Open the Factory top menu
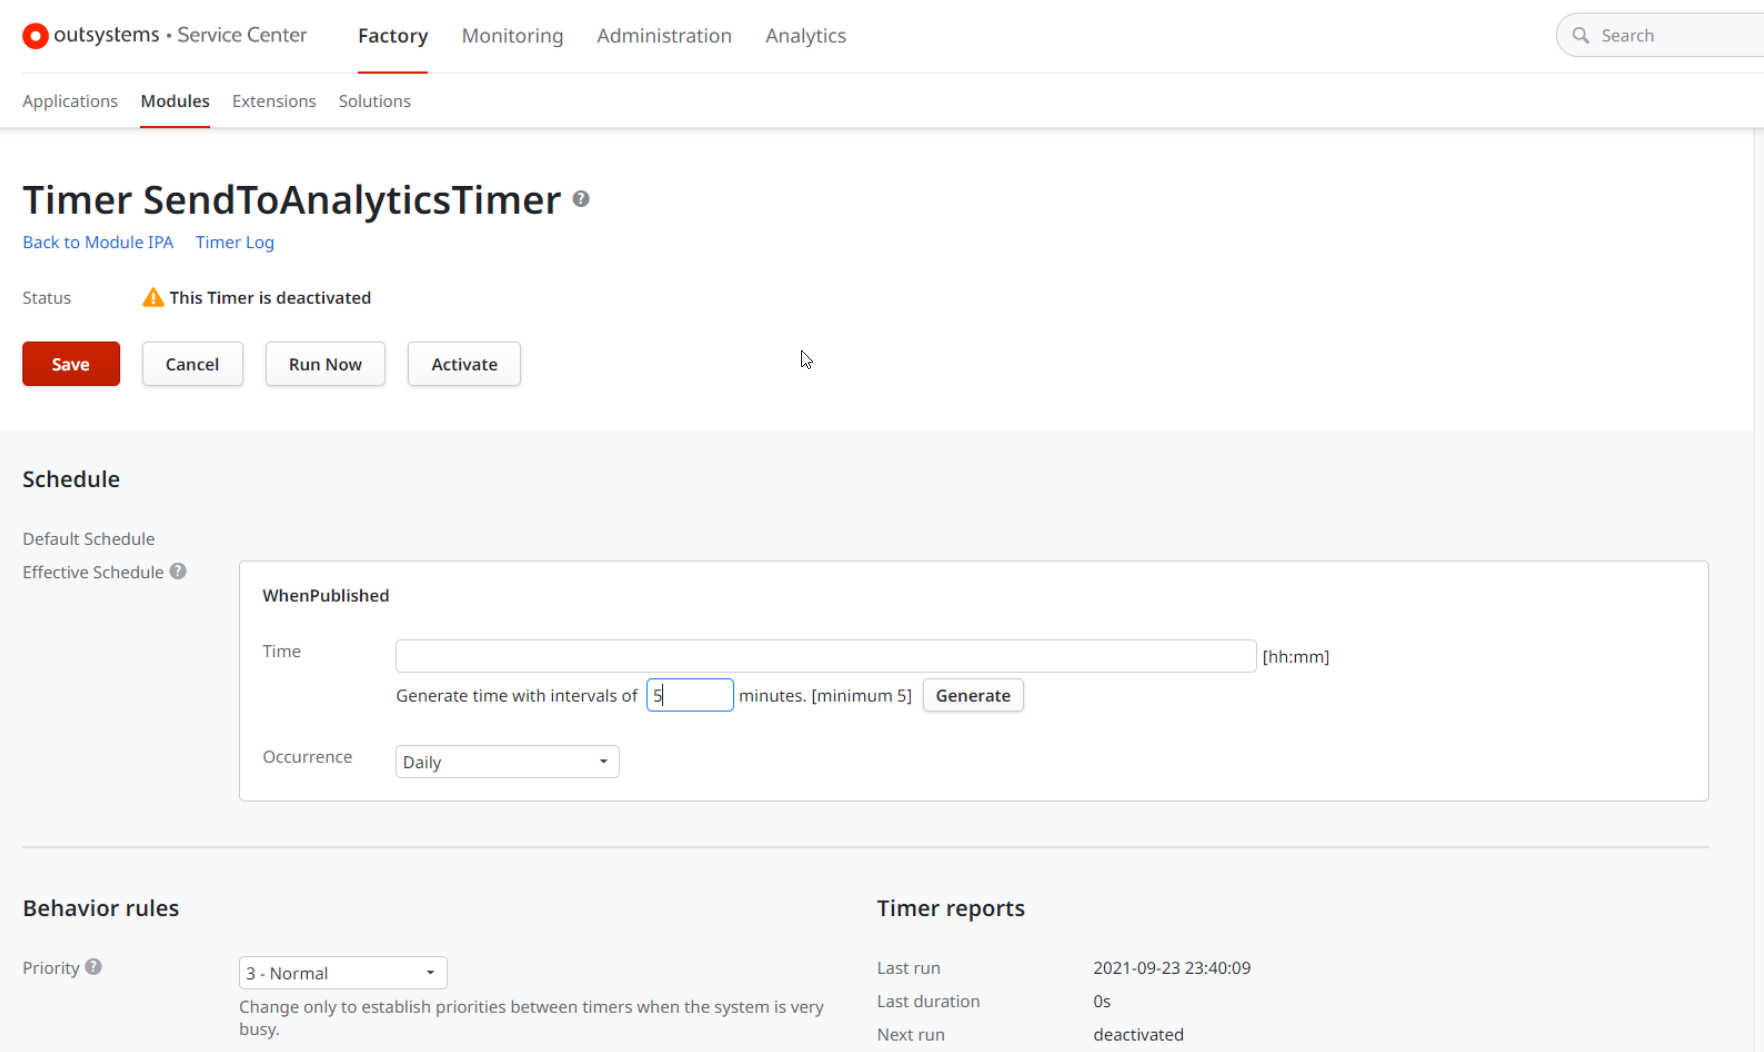The height and width of the screenshot is (1052, 1764). 393,36
